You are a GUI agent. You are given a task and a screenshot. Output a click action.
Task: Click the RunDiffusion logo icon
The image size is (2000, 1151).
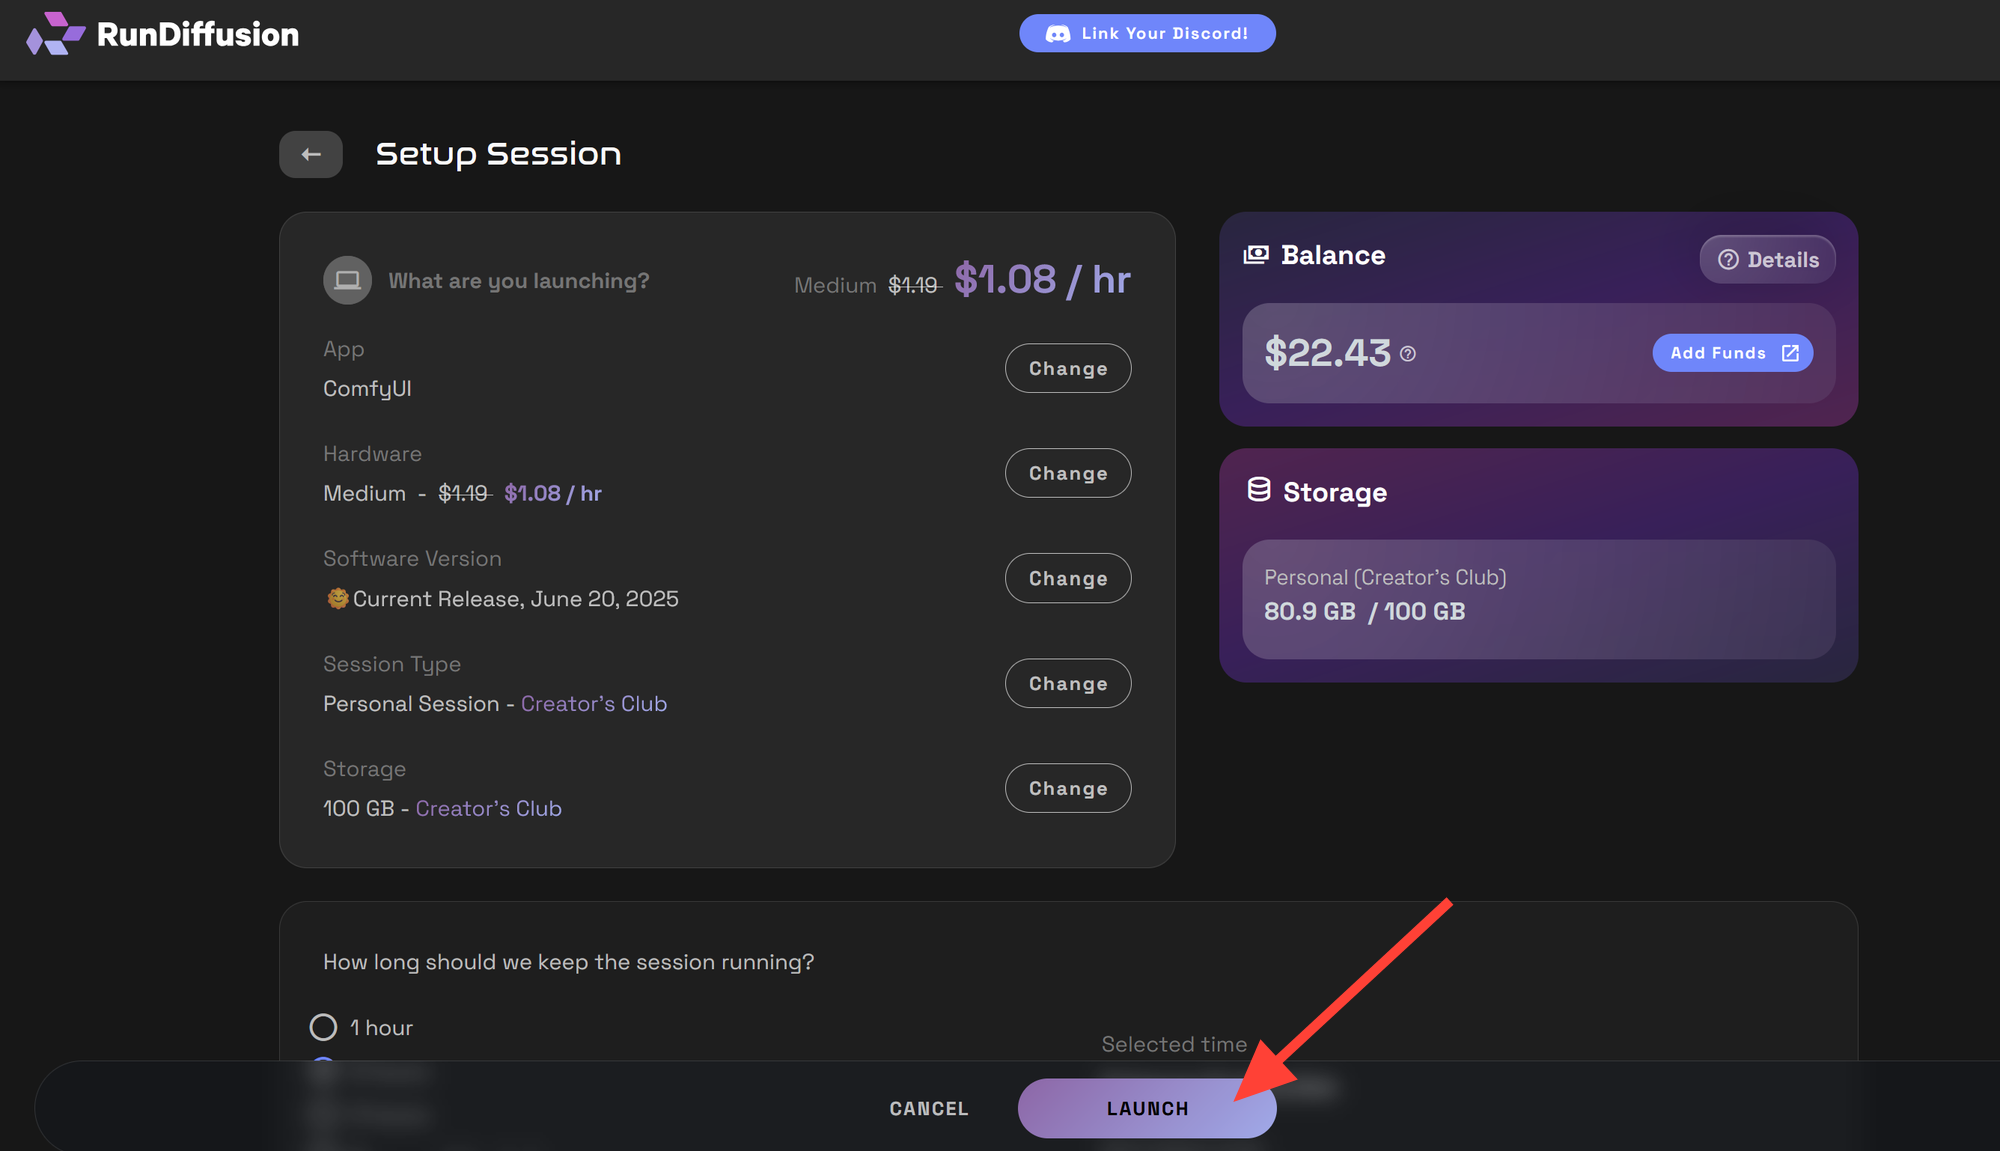click(x=55, y=34)
